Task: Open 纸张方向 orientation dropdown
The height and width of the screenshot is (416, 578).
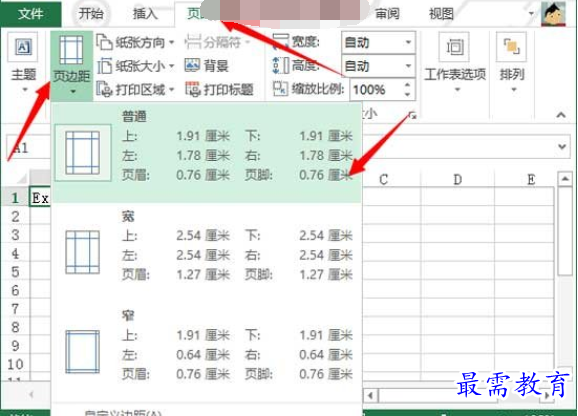Action: click(x=135, y=42)
